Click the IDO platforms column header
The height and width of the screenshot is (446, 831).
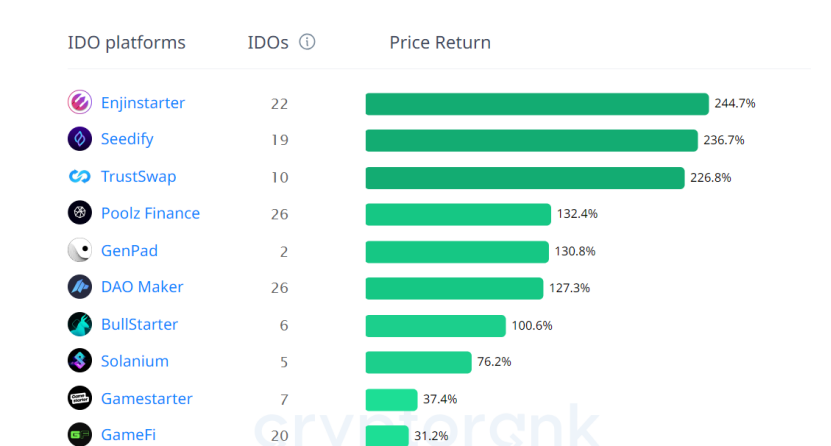click(x=126, y=42)
